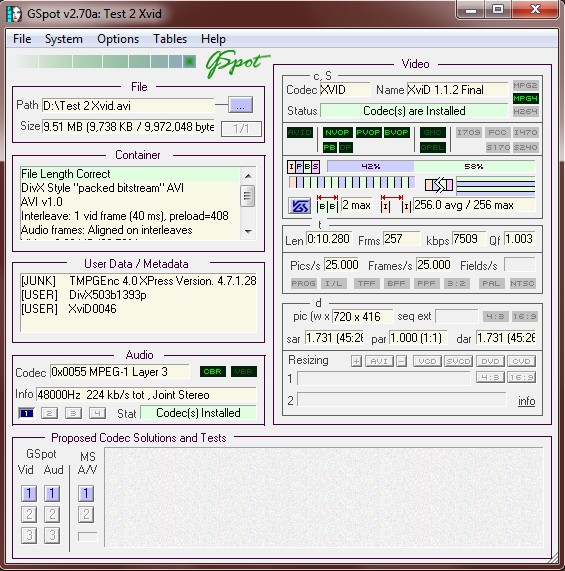Click the file Path input field
Viewport: 565px width, 571px height.
[128, 106]
